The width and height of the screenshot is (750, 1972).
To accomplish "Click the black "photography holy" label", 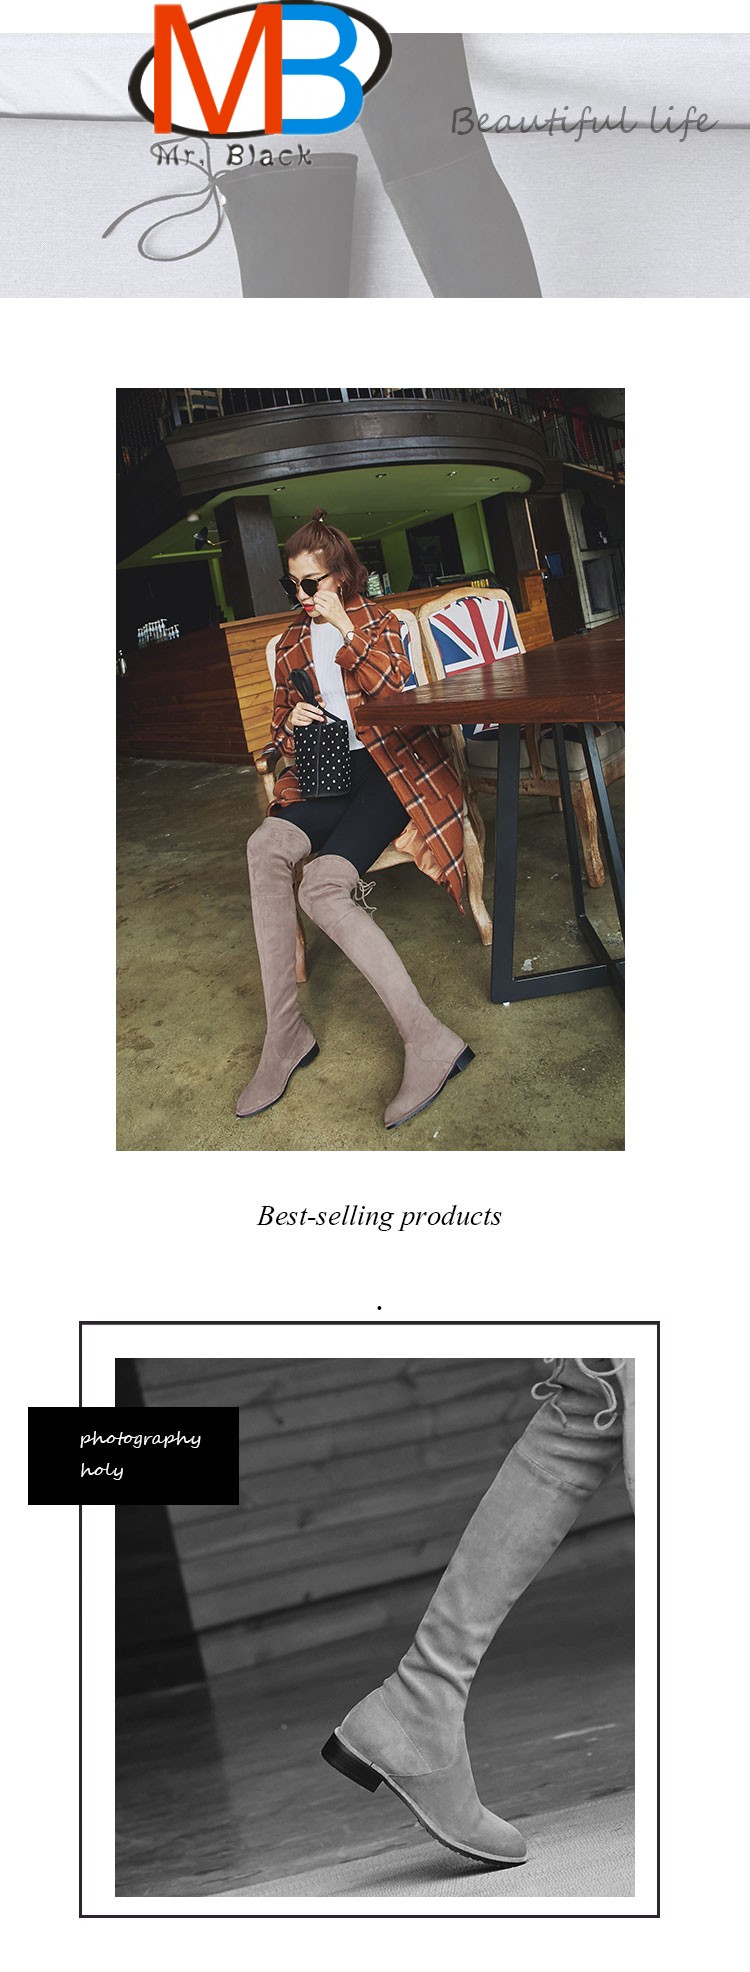I will tap(133, 1456).
